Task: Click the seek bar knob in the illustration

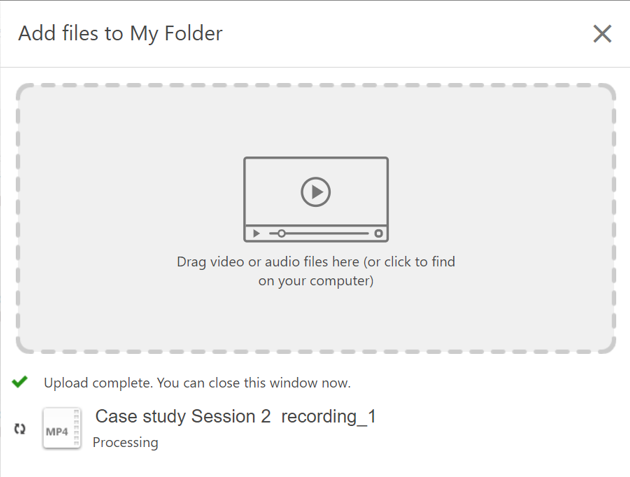Action: [282, 233]
